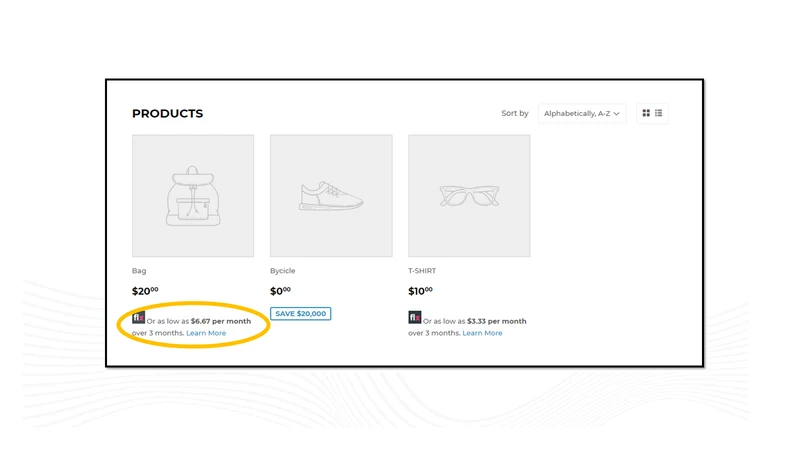Viewport: 800px width, 450px height.
Task: Open the Bag backpack product image
Action: tap(193, 195)
